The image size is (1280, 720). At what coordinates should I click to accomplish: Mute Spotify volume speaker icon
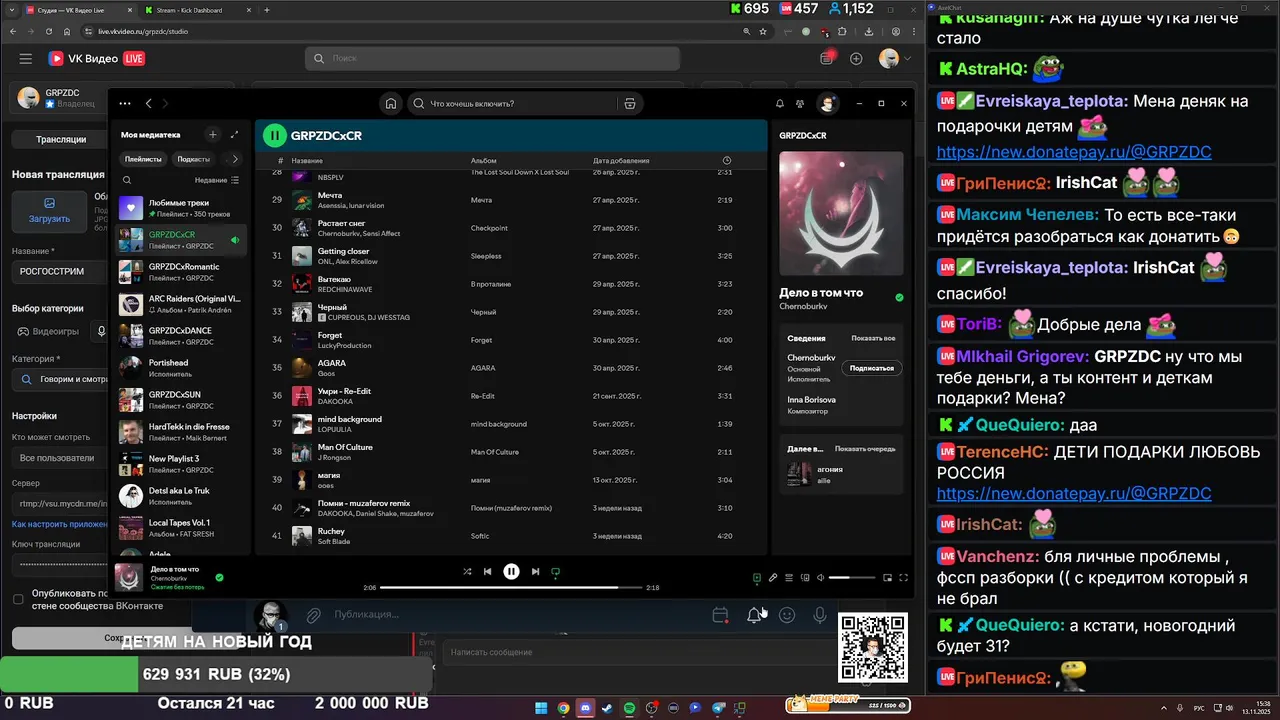[821, 577]
